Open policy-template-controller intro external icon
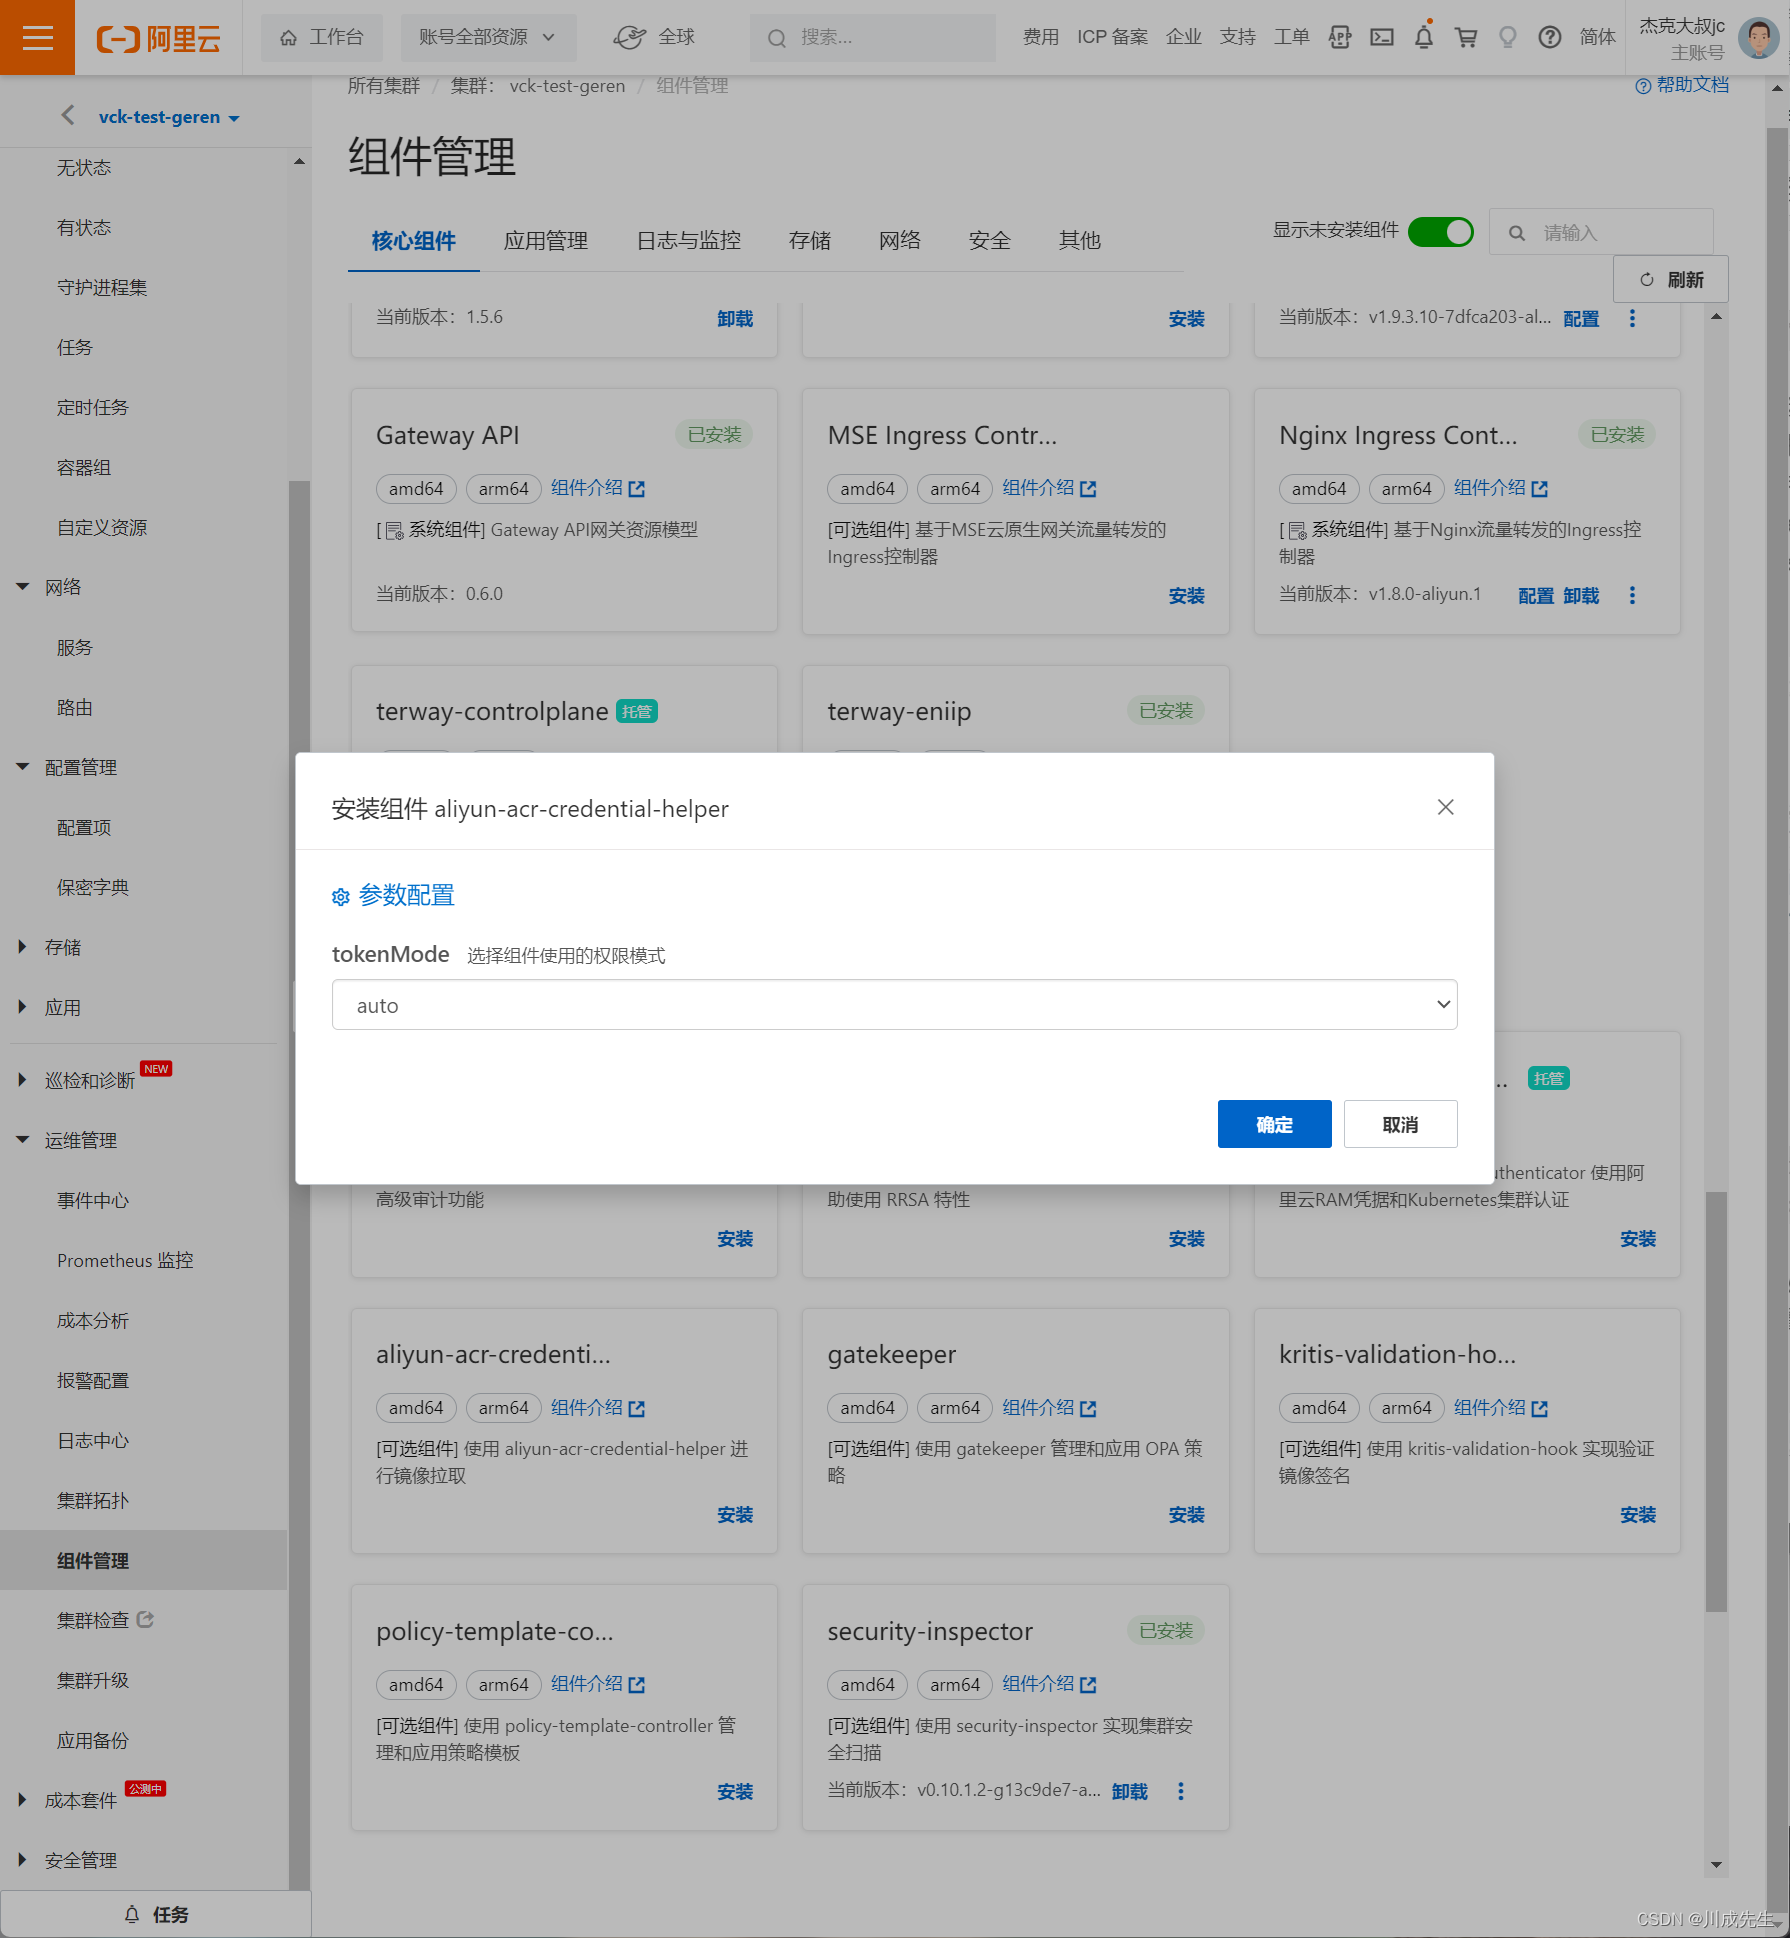The image size is (1790, 1938). (x=637, y=1685)
